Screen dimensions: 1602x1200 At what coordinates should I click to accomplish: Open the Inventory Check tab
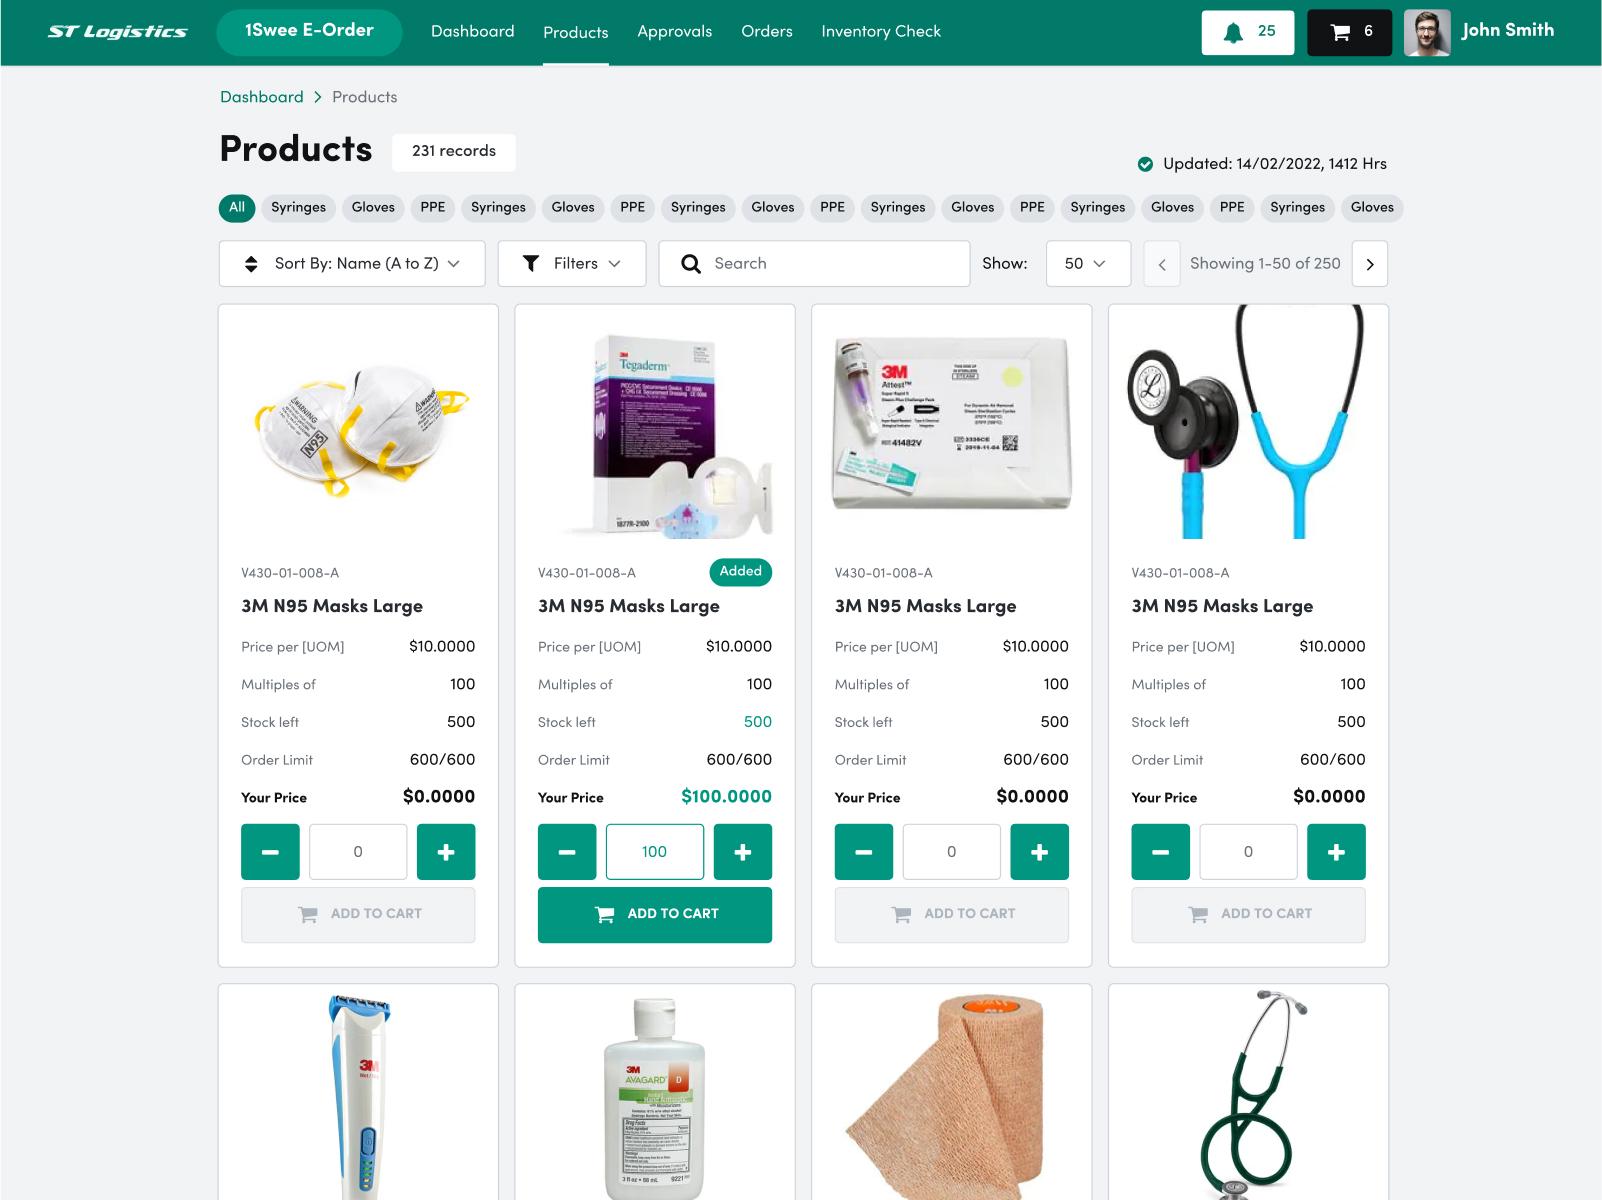881,32
